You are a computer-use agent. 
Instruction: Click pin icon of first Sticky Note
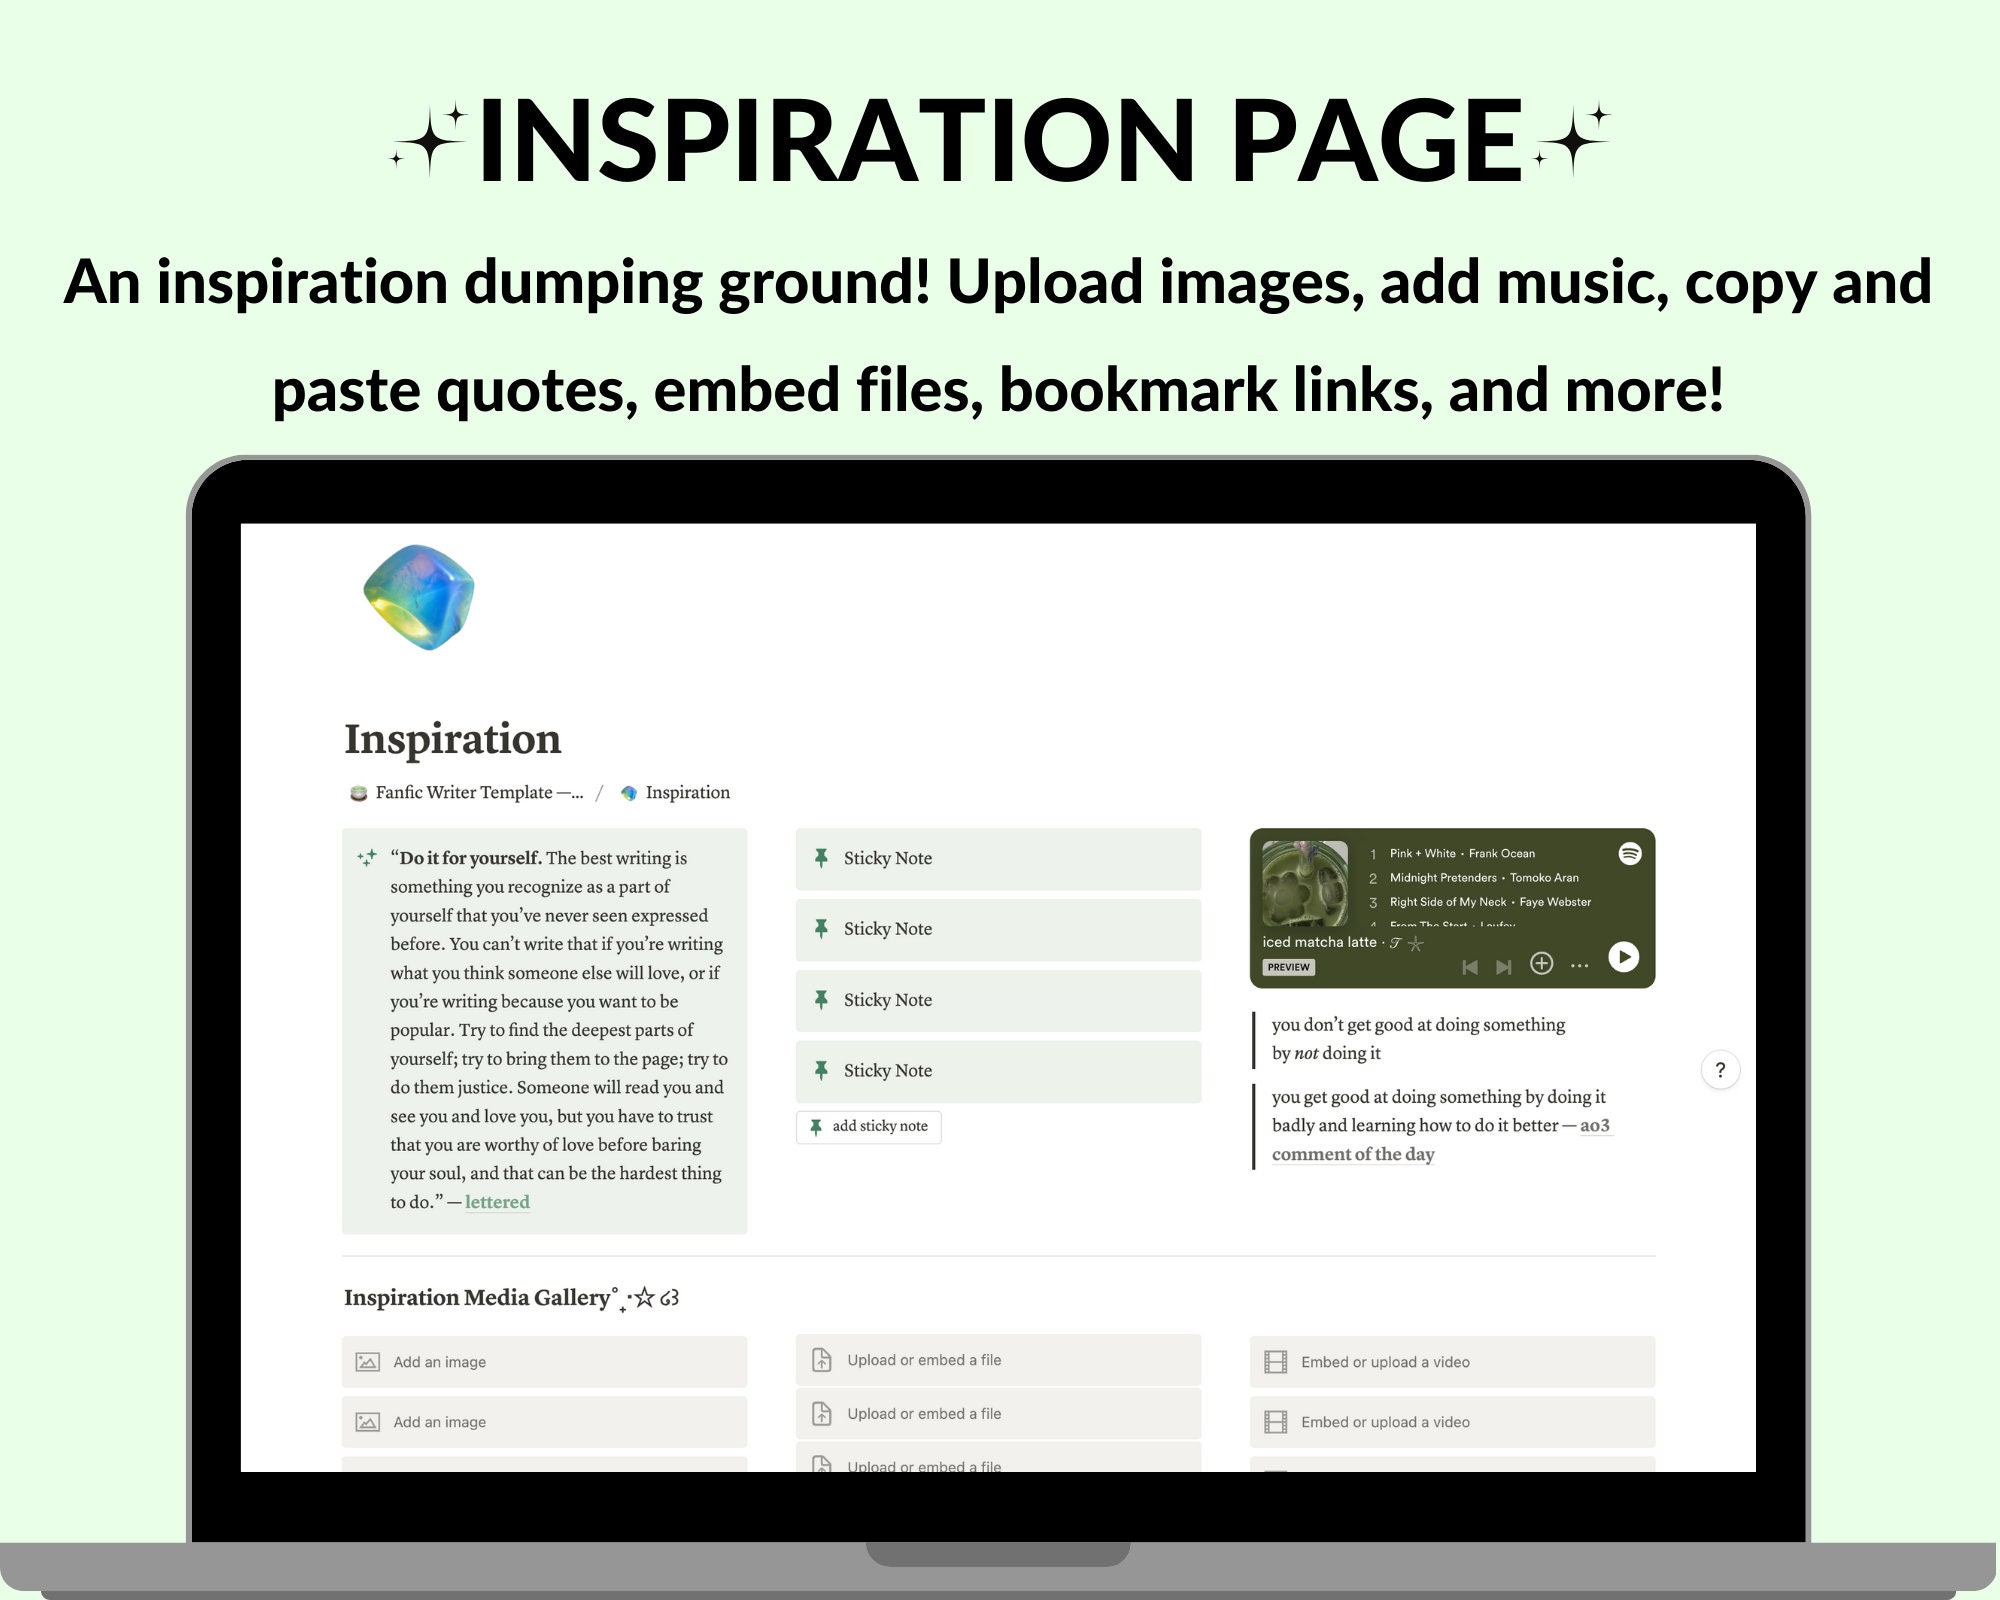(x=821, y=858)
